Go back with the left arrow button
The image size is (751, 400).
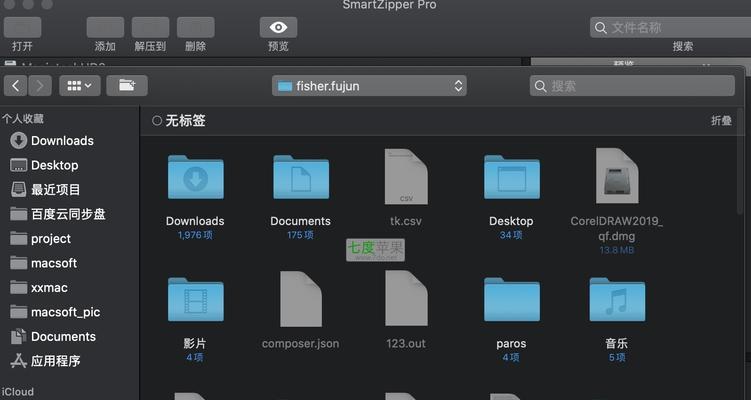pyautogui.click(x=15, y=86)
